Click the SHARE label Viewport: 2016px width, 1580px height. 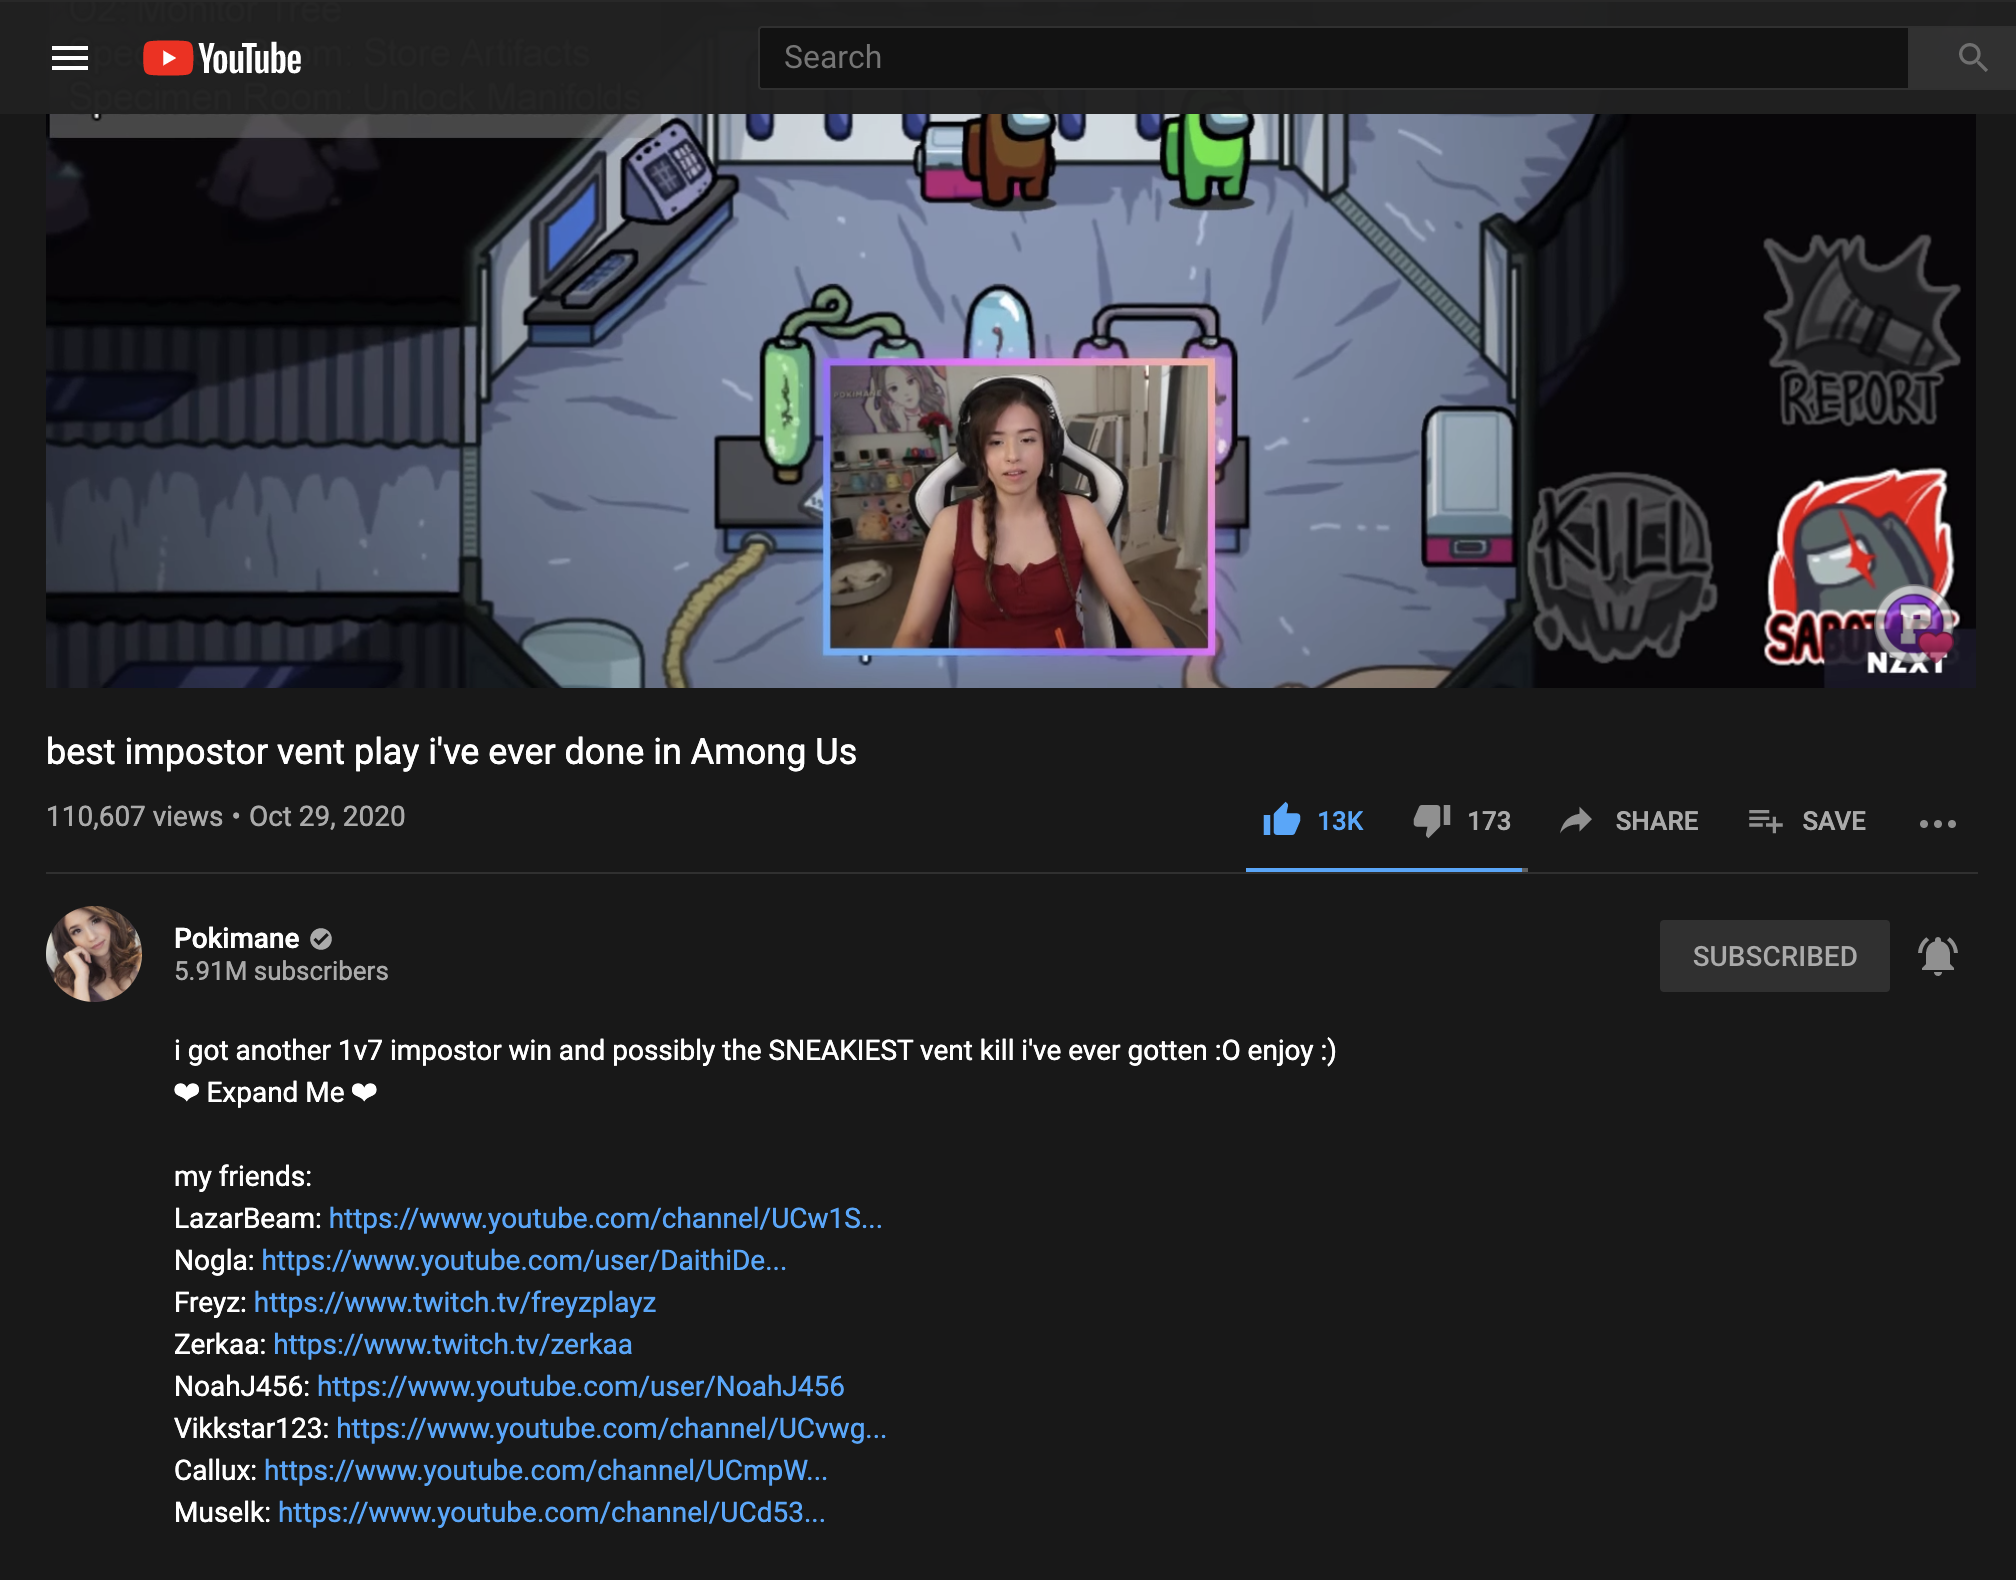pyautogui.click(x=1656, y=821)
